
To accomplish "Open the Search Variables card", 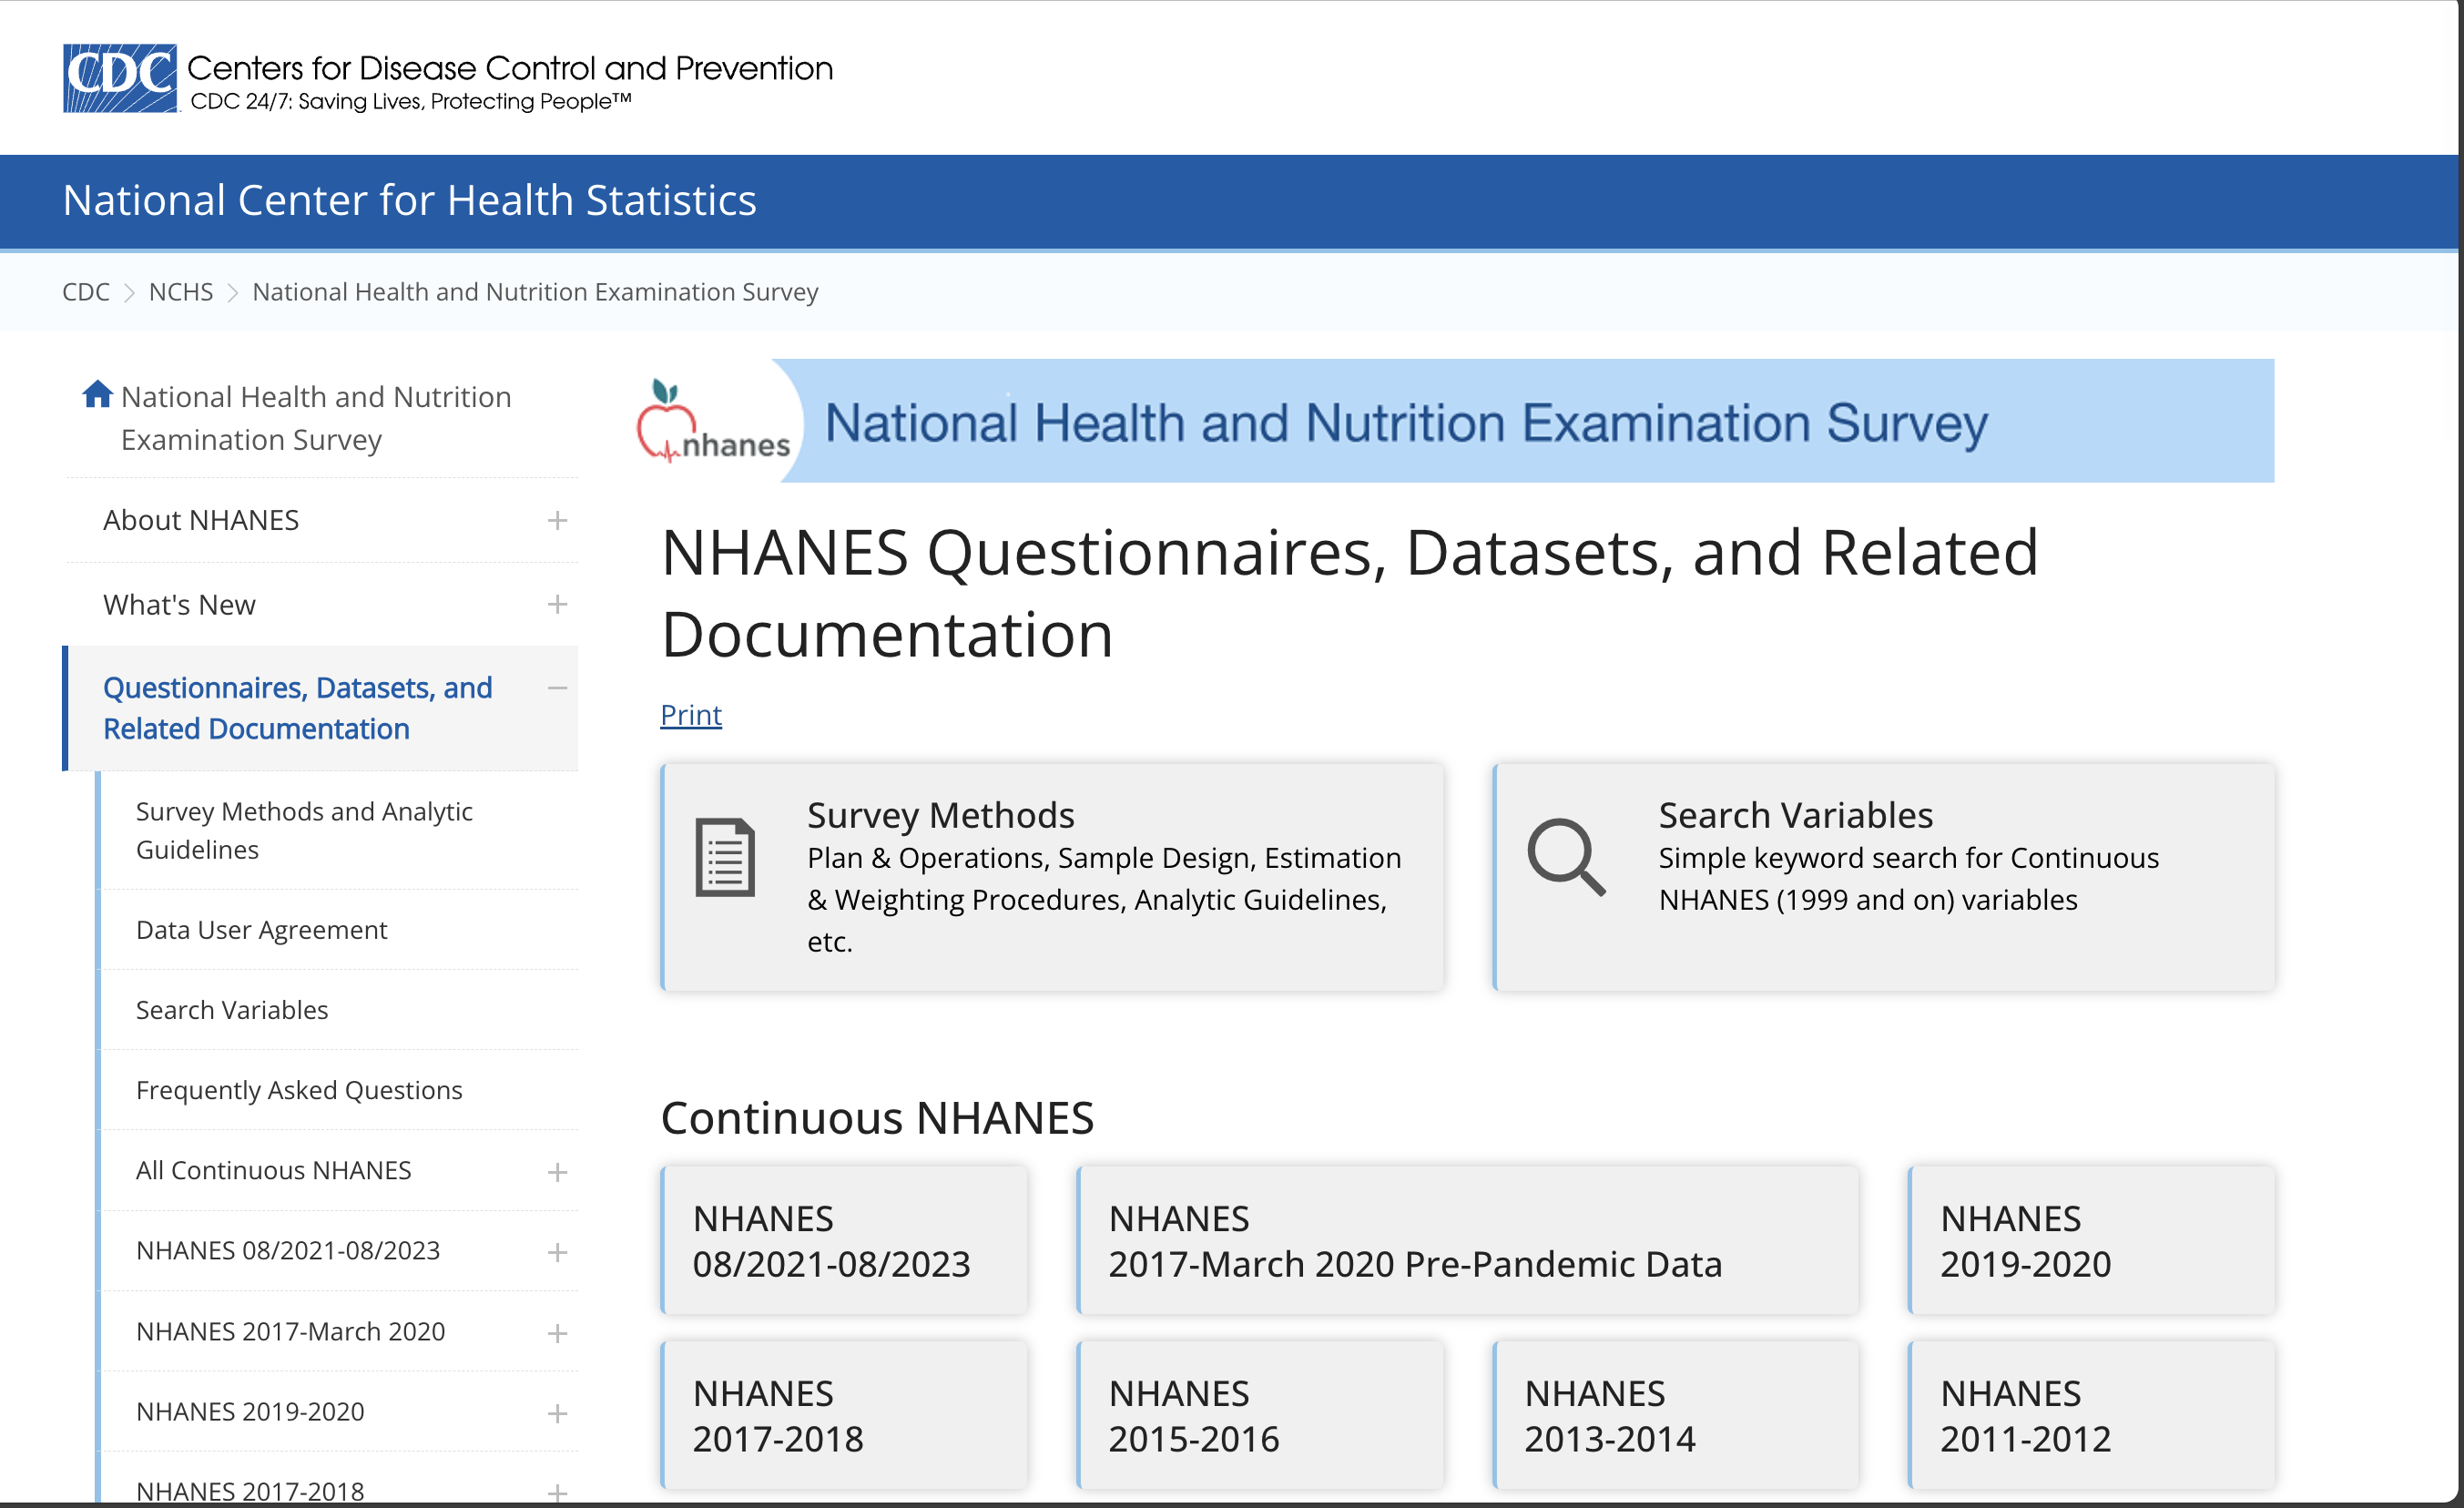I will [x=1884, y=877].
